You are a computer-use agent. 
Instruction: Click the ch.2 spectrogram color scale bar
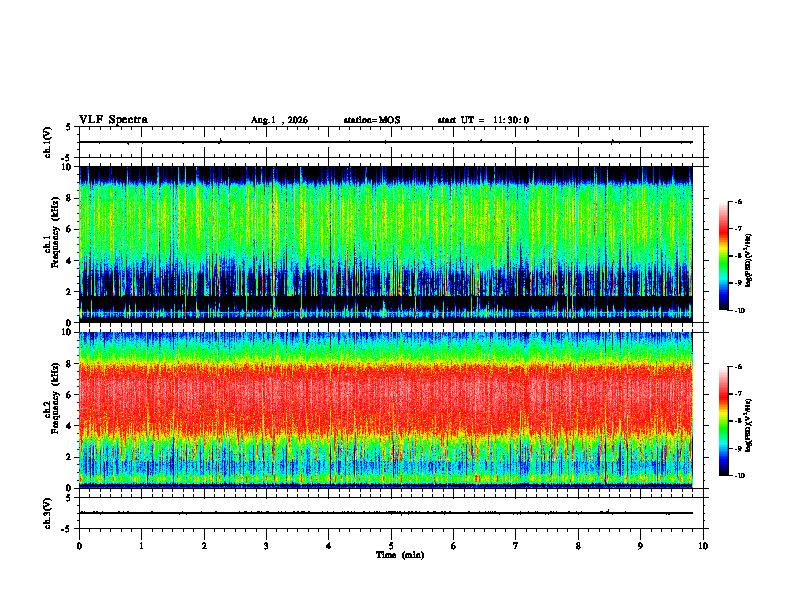coord(724,421)
